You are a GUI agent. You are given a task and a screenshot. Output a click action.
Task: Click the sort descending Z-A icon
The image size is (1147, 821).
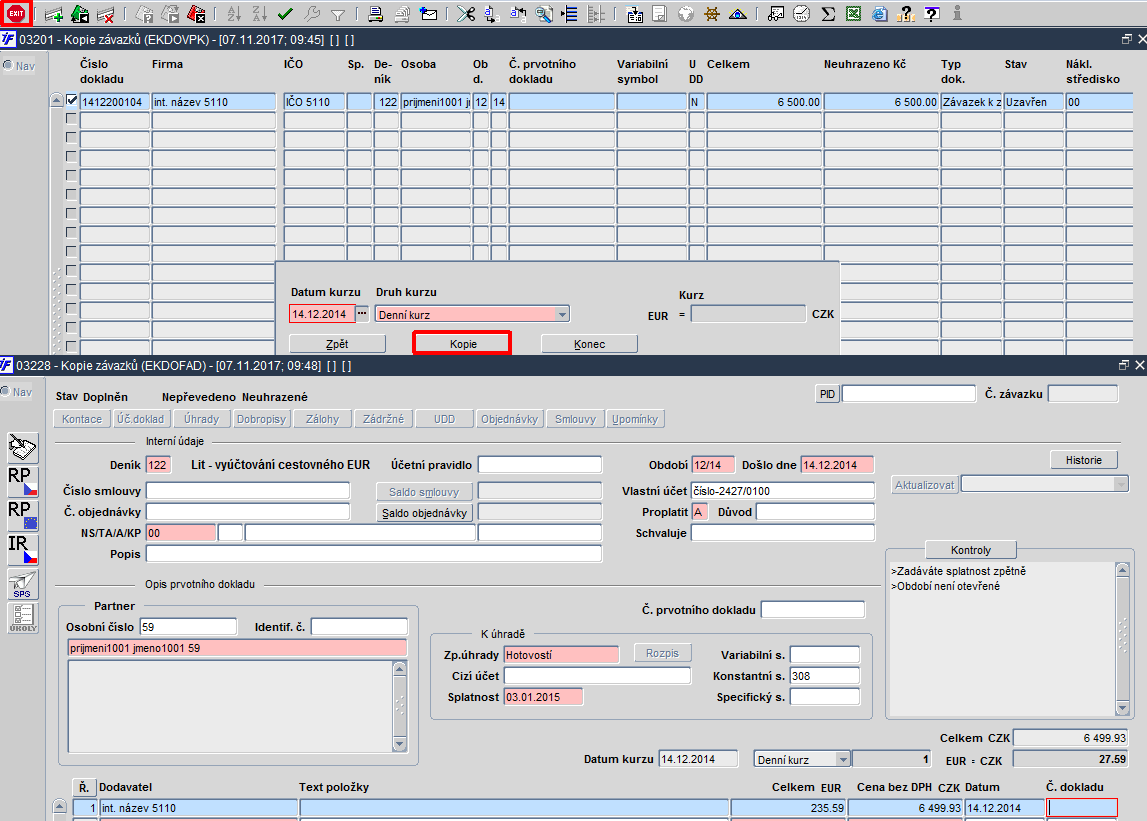(x=260, y=13)
